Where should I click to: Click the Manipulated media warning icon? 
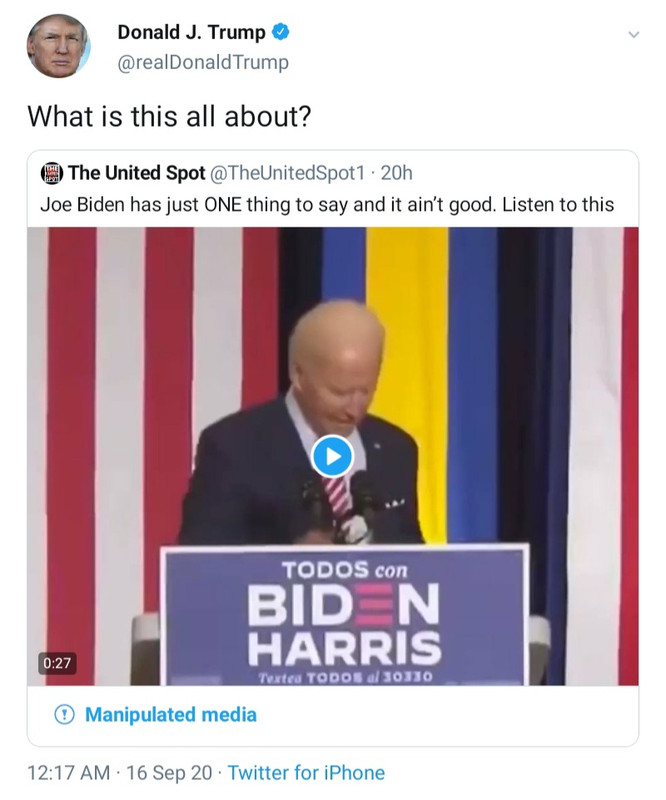pyautogui.click(x=64, y=714)
